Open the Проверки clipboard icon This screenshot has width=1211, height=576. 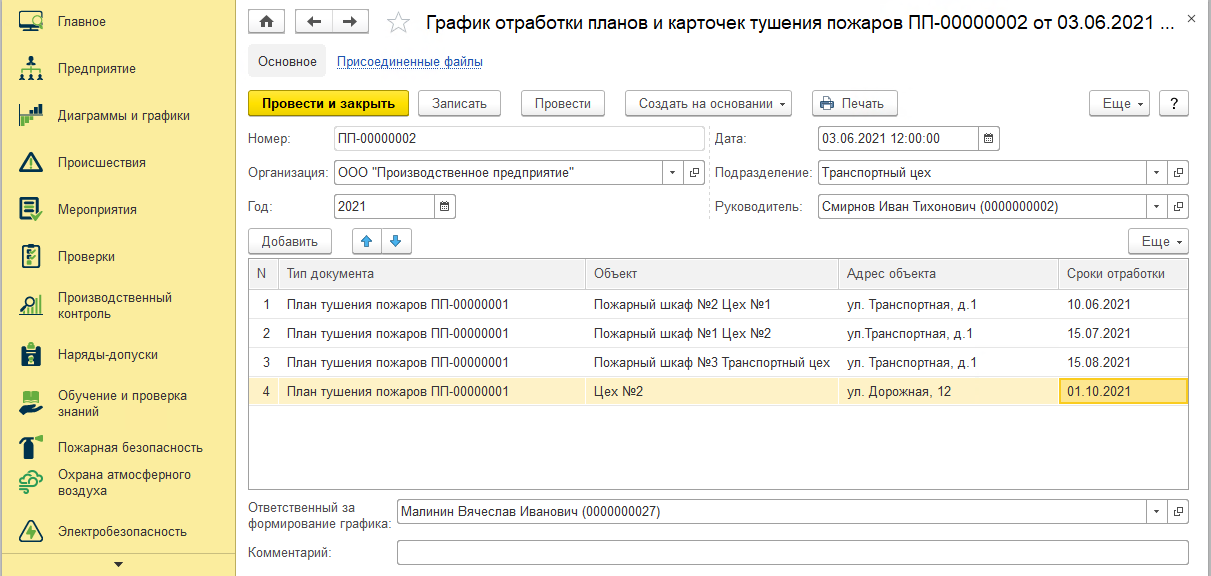pos(31,256)
